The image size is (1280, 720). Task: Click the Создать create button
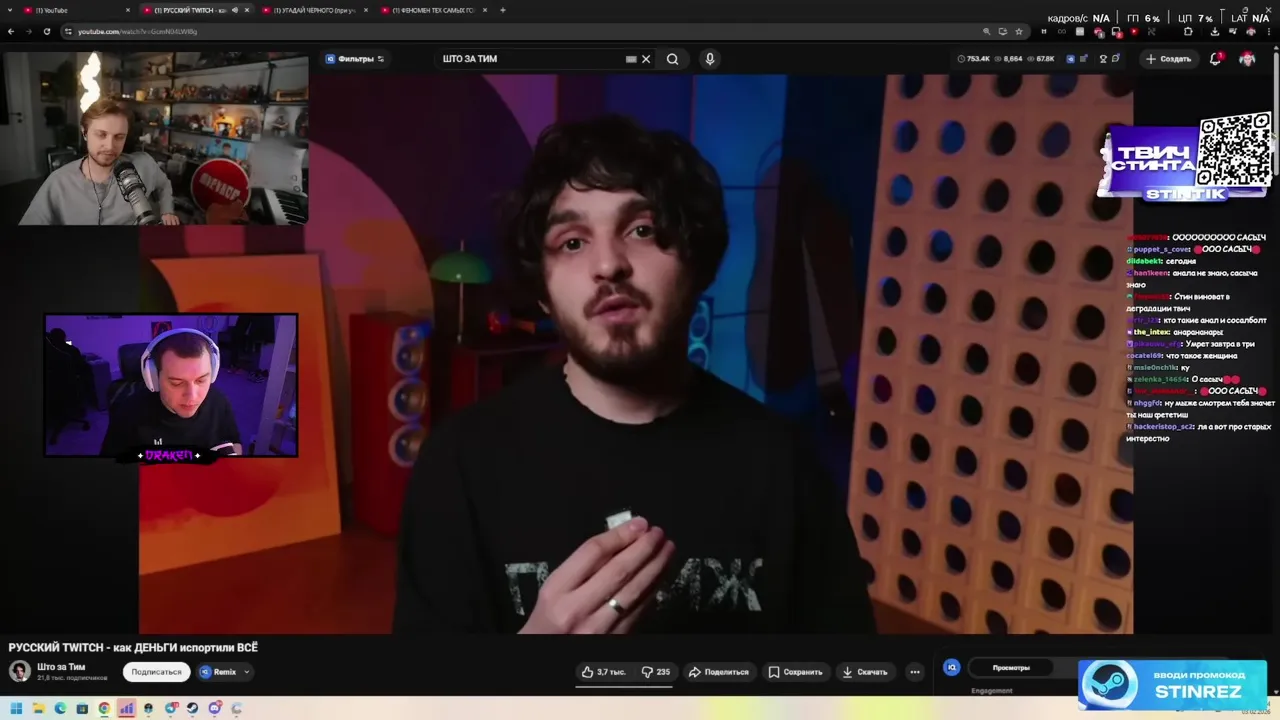(x=1168, y=59)
